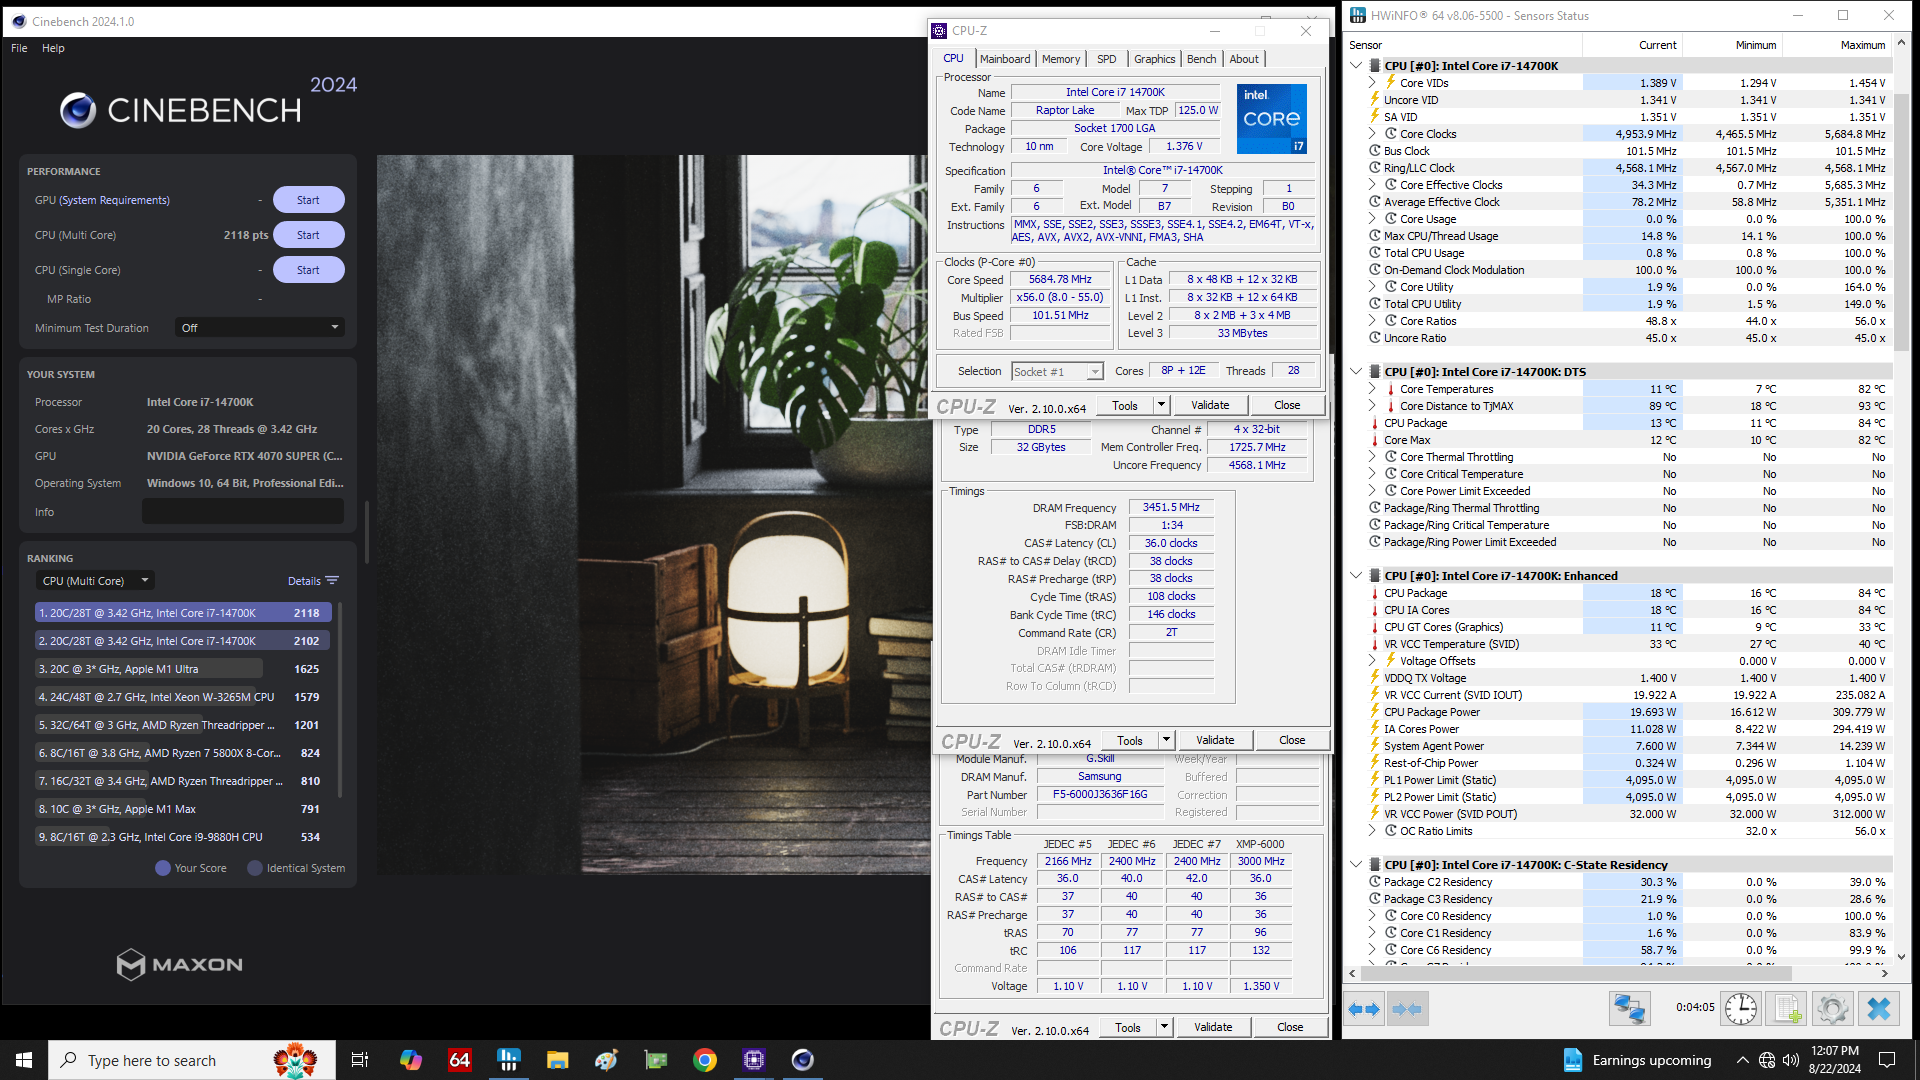Open Windows notification center icon
The image size is (1920, 1080).
(1887, 1060)
